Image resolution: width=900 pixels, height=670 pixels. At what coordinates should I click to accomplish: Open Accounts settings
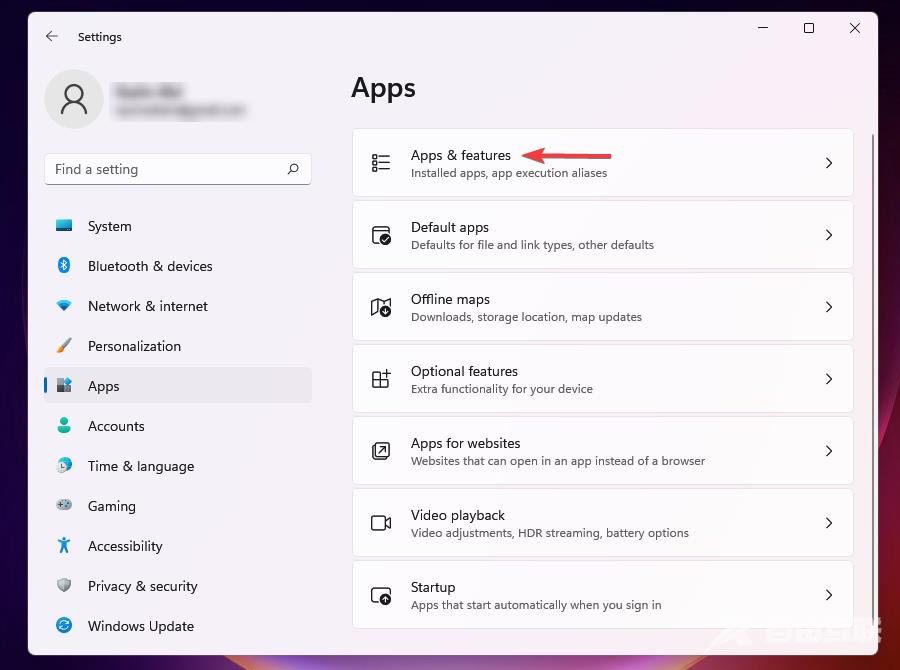coord(116,426)
